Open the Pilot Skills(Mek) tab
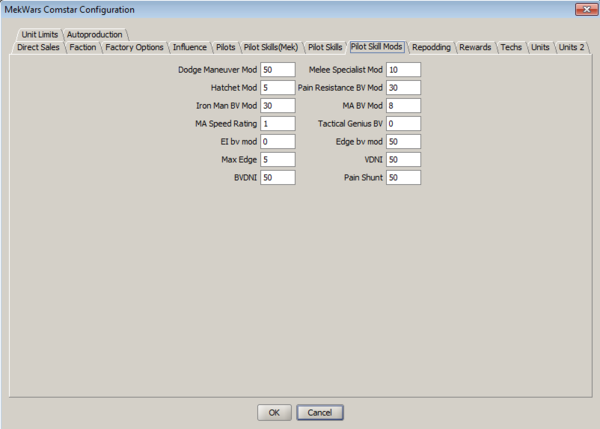This screenshot has width=600, height=429. pos(271,47)
